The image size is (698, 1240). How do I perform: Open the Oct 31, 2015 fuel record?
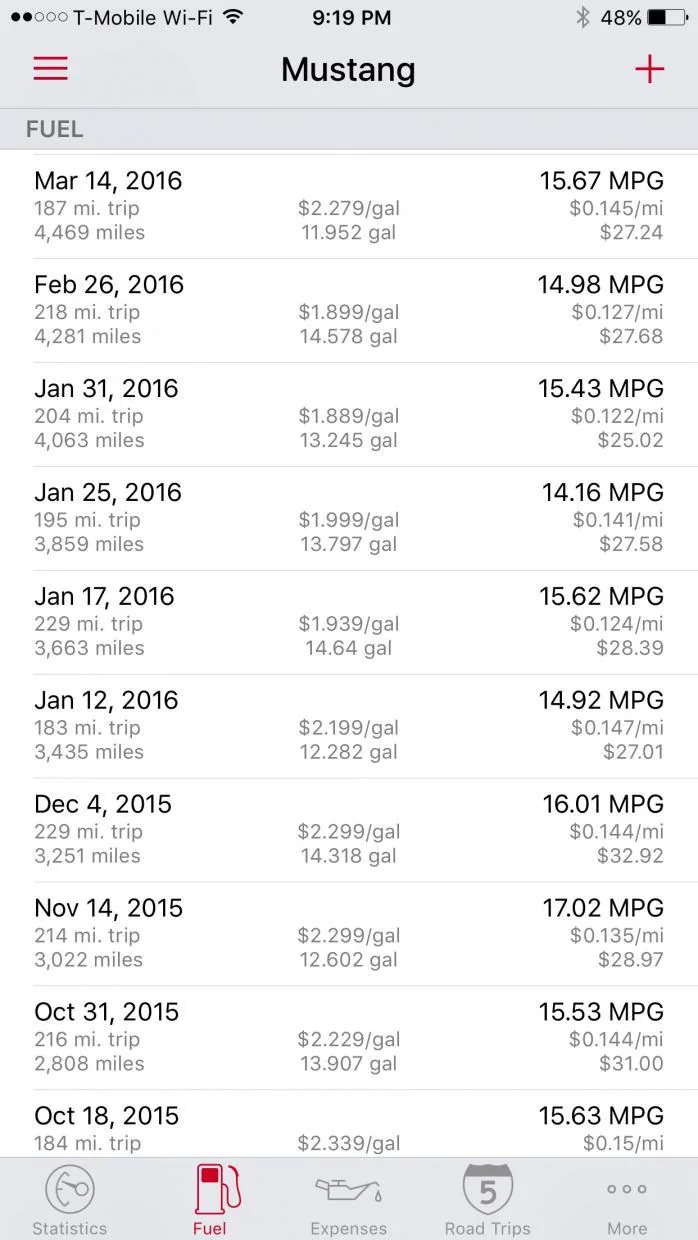(349, 1039)
